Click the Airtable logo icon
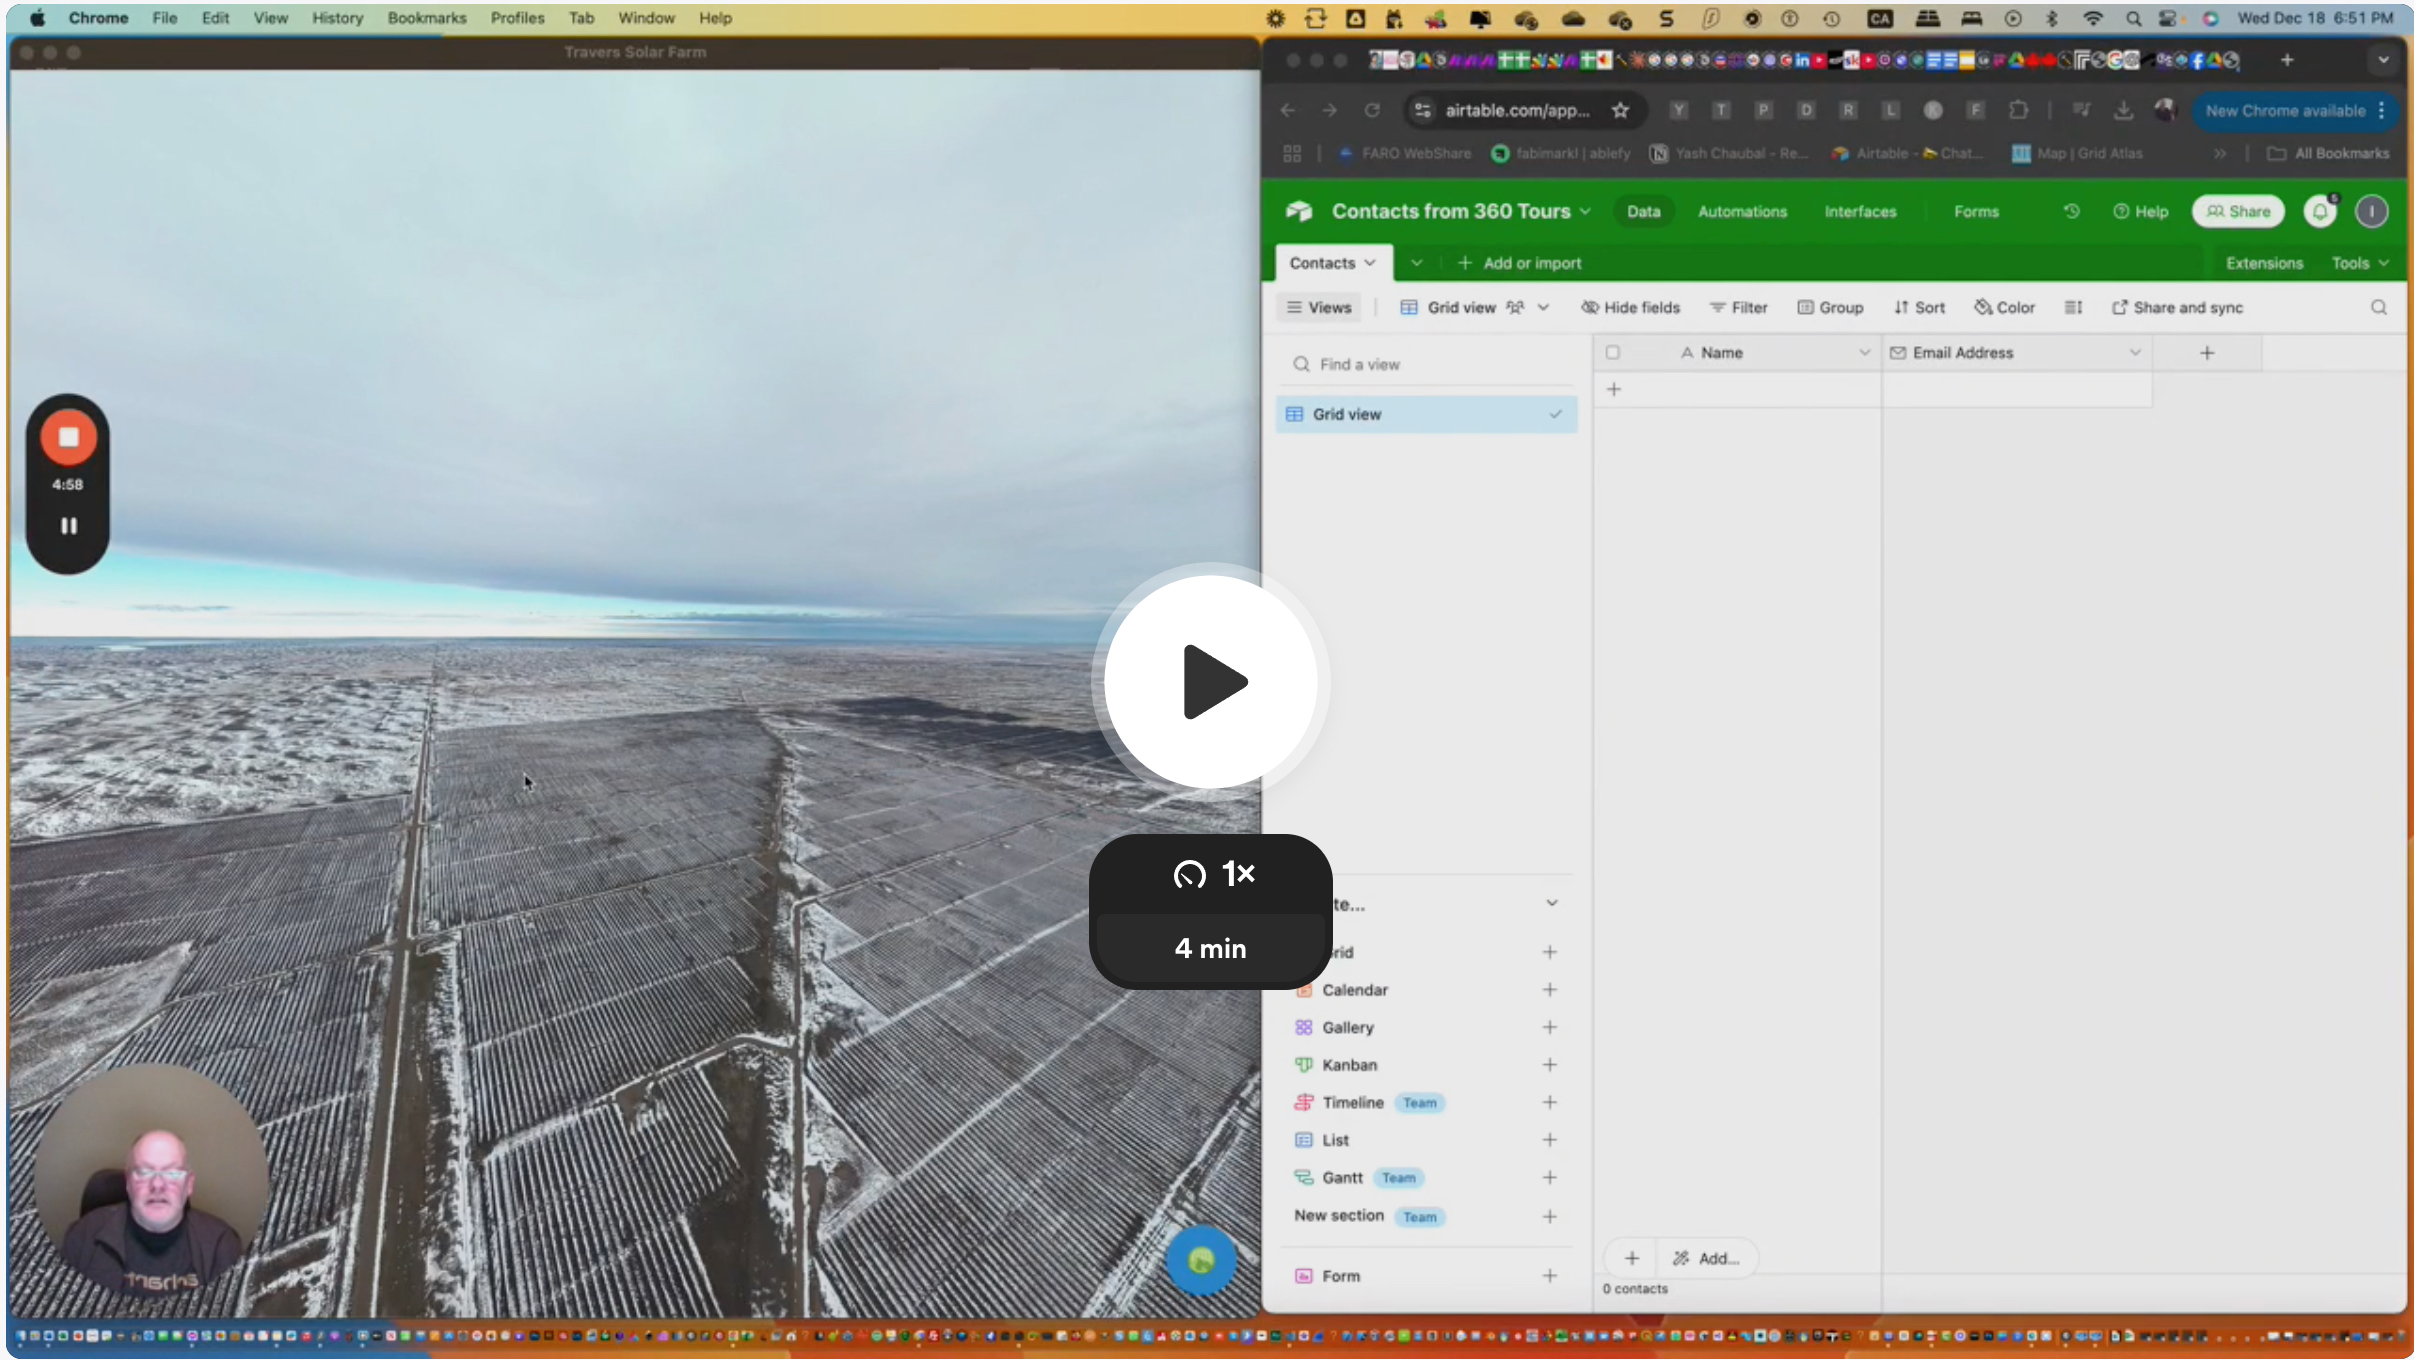This screenshot has height=1360, width=2414. pos(1299,211)
